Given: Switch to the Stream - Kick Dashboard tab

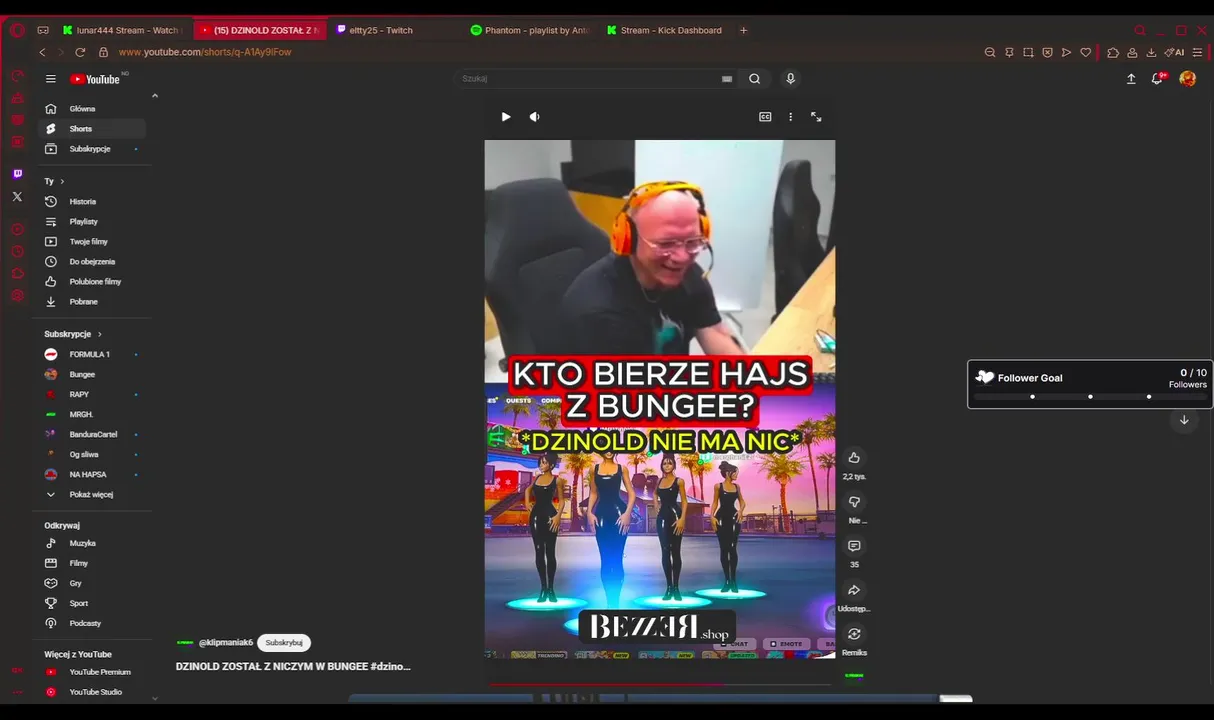Looking at the screenshot, I should click(x=667, y=30).
